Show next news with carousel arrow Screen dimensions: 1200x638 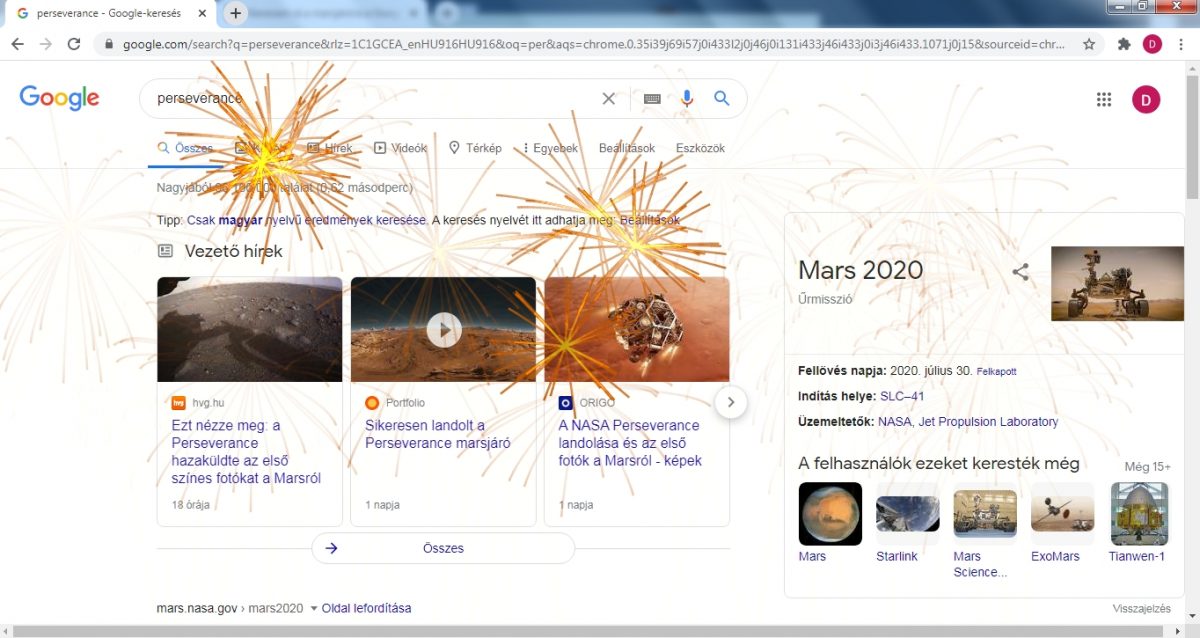click(x=731, y=402)
